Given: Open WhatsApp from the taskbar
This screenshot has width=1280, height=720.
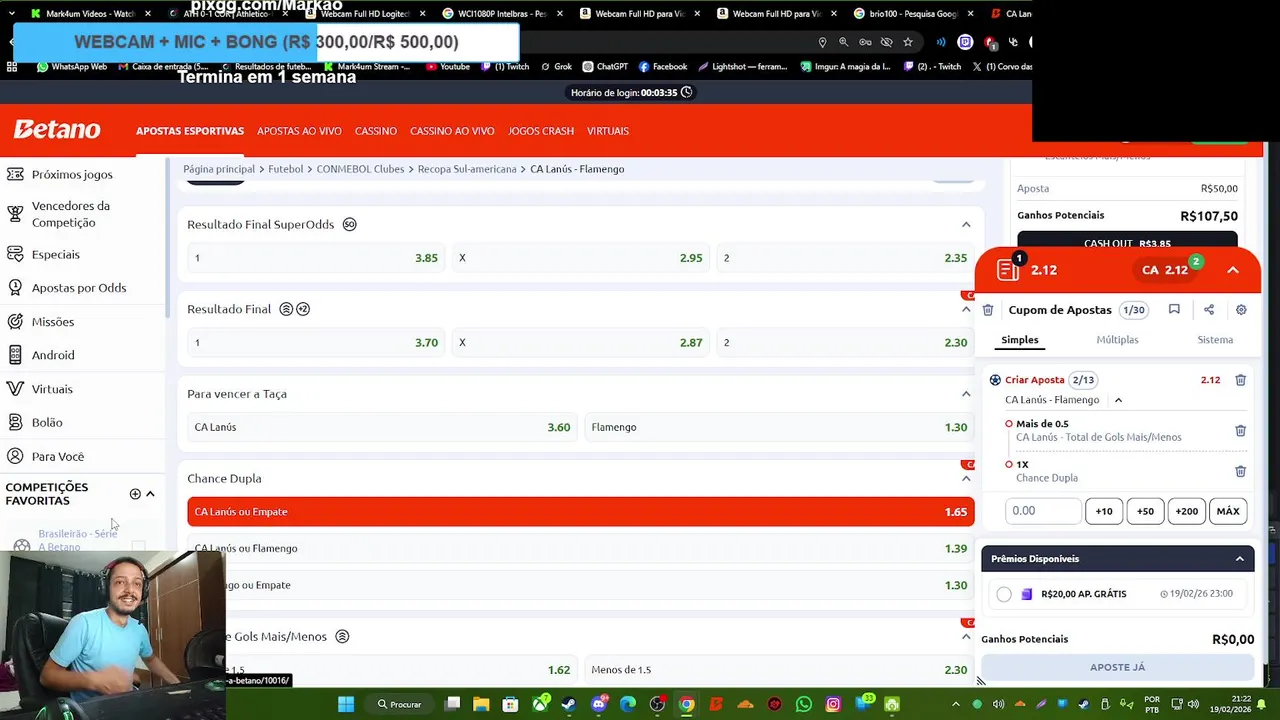Looking at the screenshot, I should tap(804, 704).
